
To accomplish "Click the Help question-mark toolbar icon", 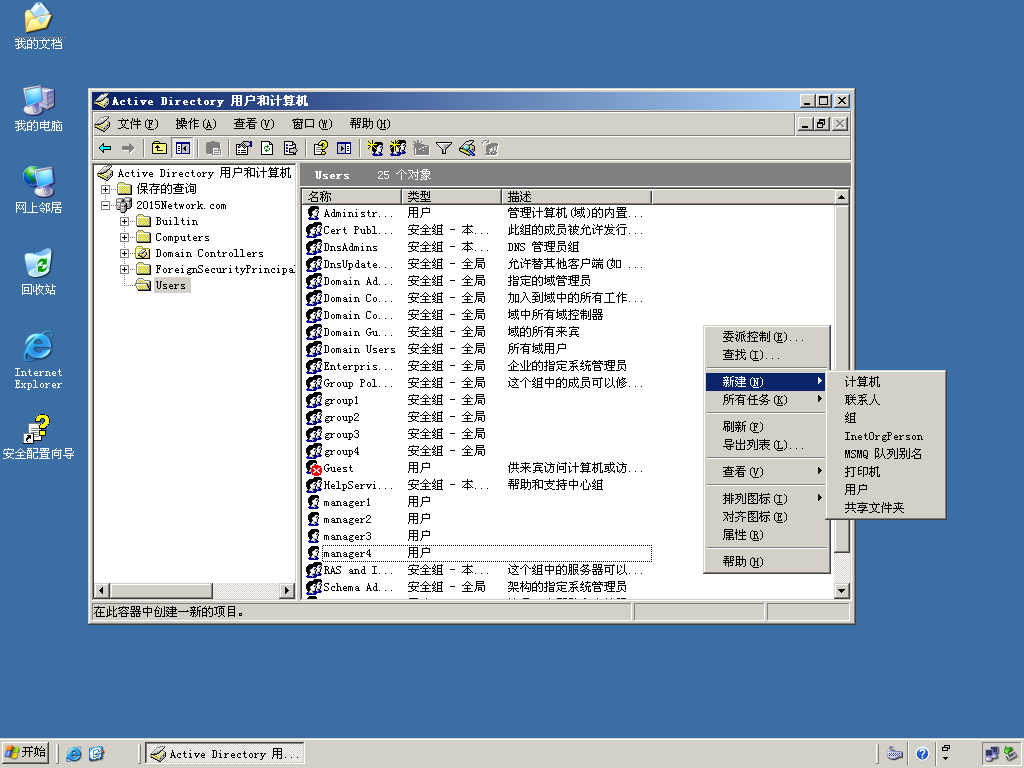I will click(320, 148).
